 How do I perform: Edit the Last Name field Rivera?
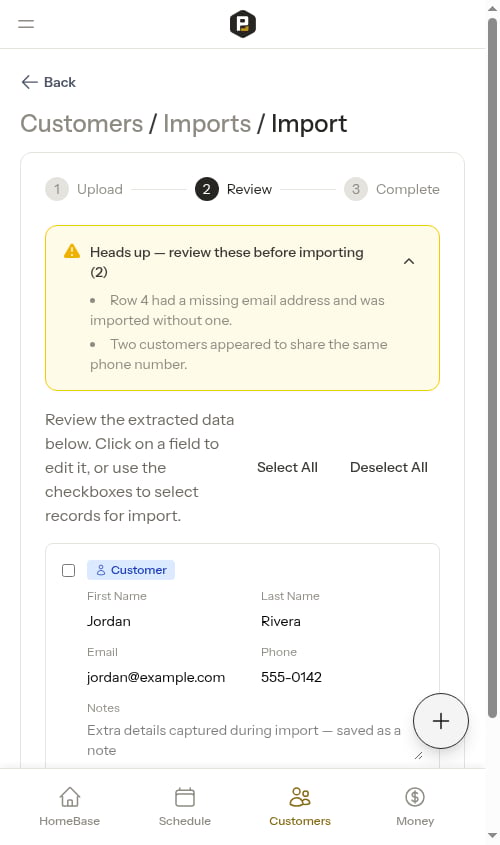[281, 621]
